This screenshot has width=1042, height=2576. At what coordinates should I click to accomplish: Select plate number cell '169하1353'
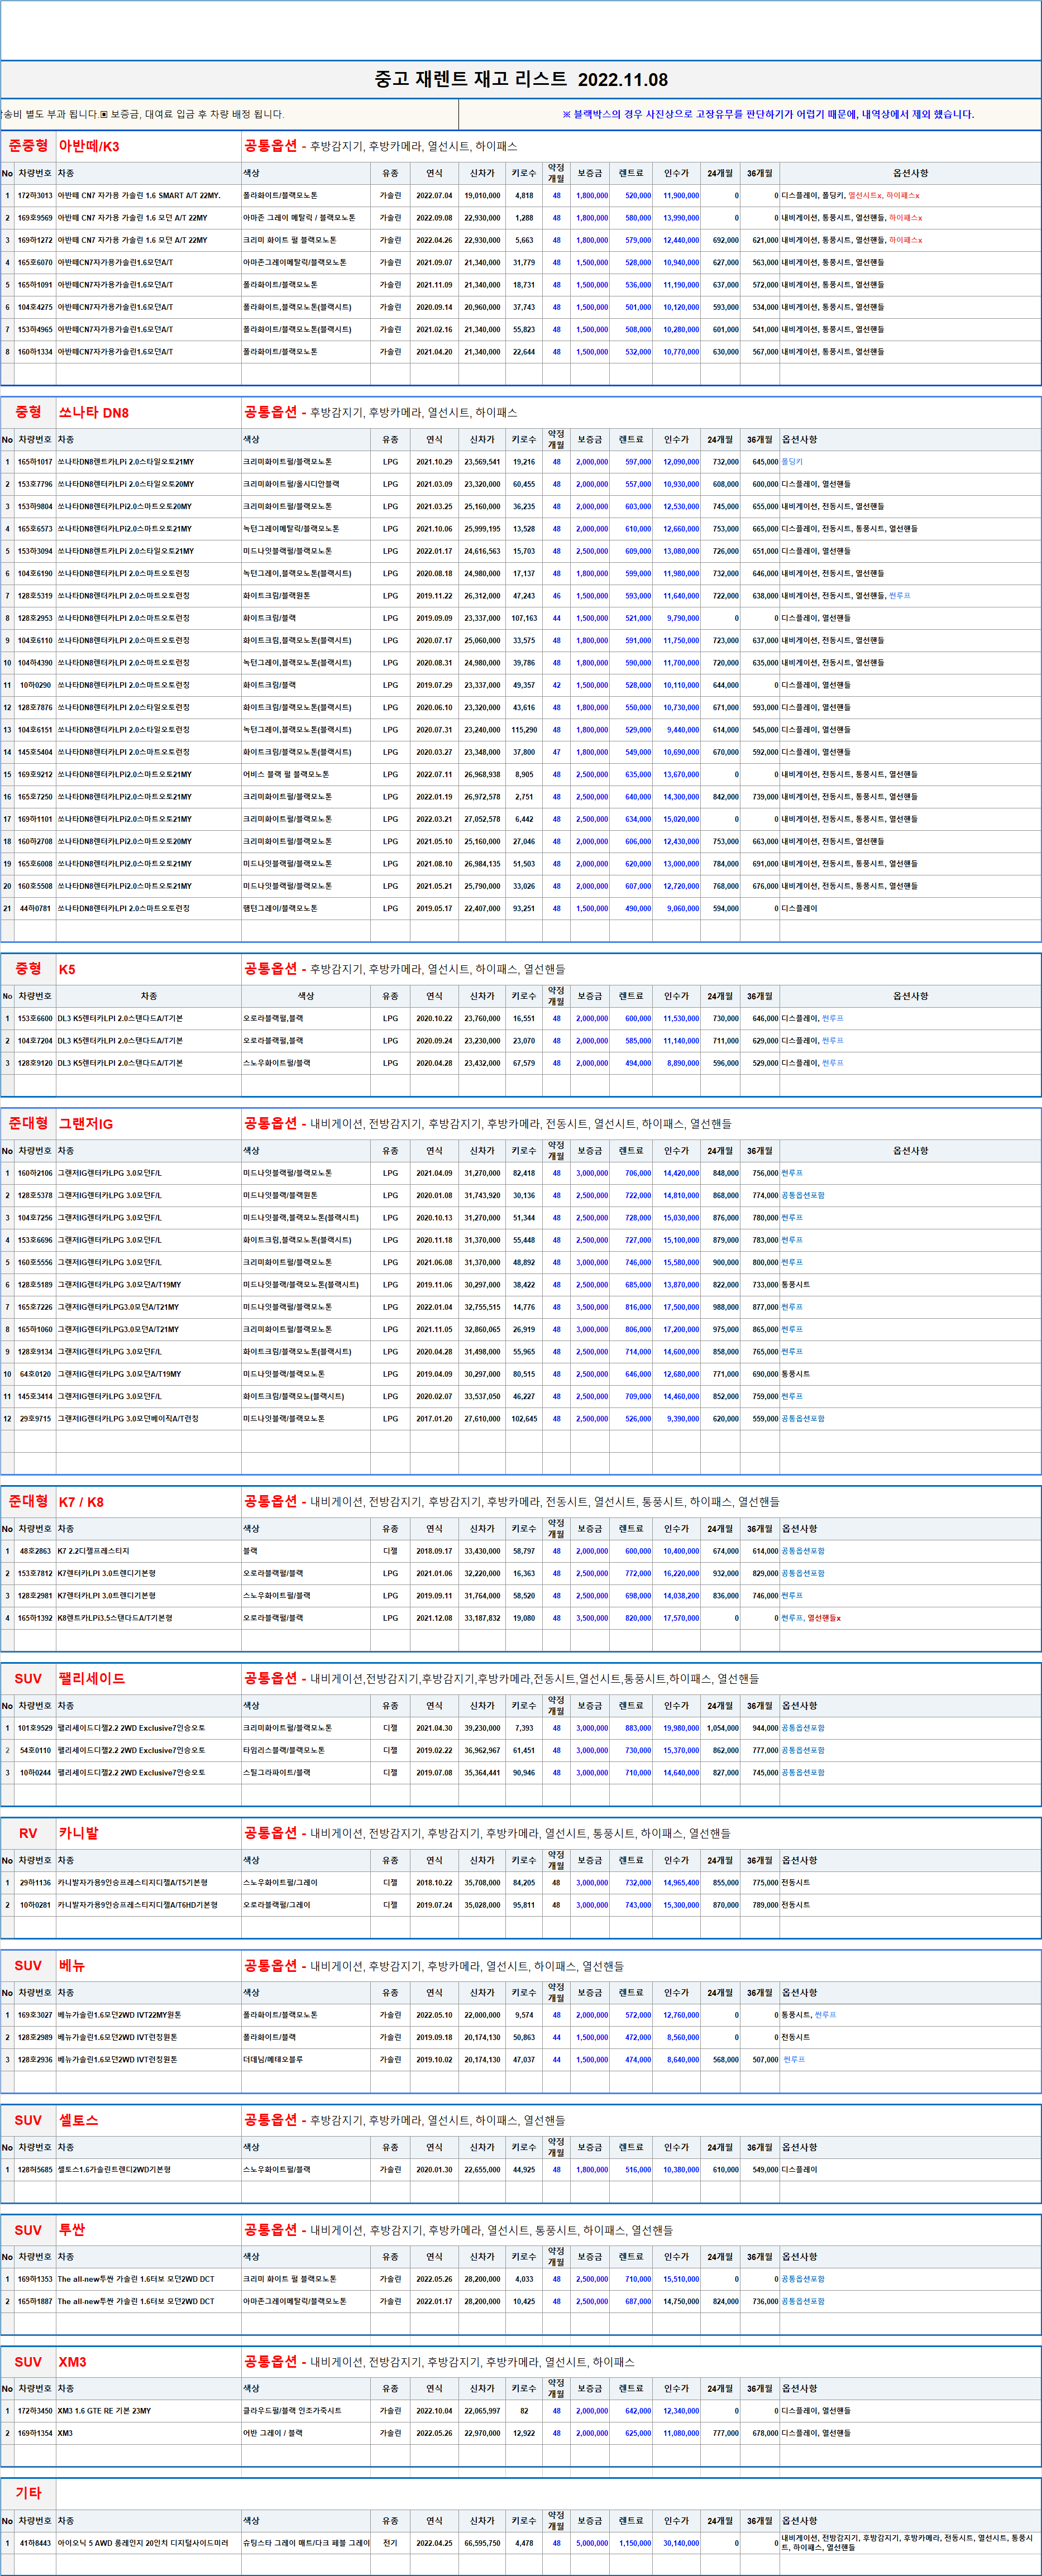point(35,2279)
